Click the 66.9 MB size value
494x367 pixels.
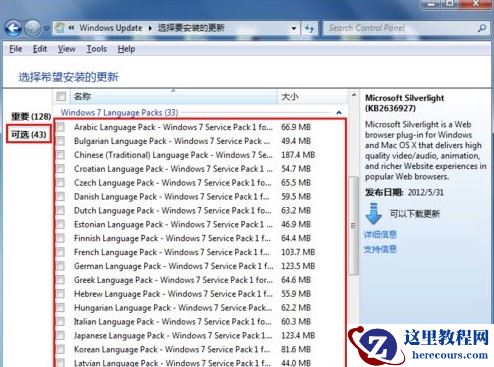[296, 127]
